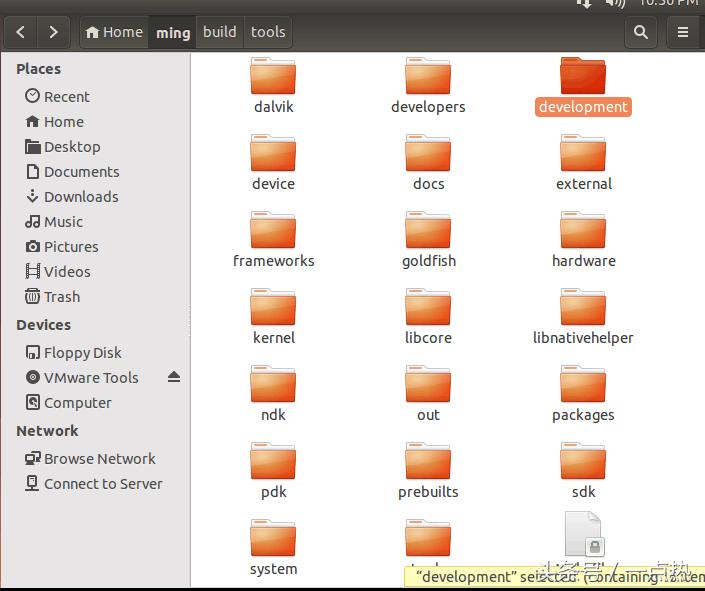This screenshot has width=705, height=591.
Task: Click the "frameworks" folder name
Action: point(273,261)
